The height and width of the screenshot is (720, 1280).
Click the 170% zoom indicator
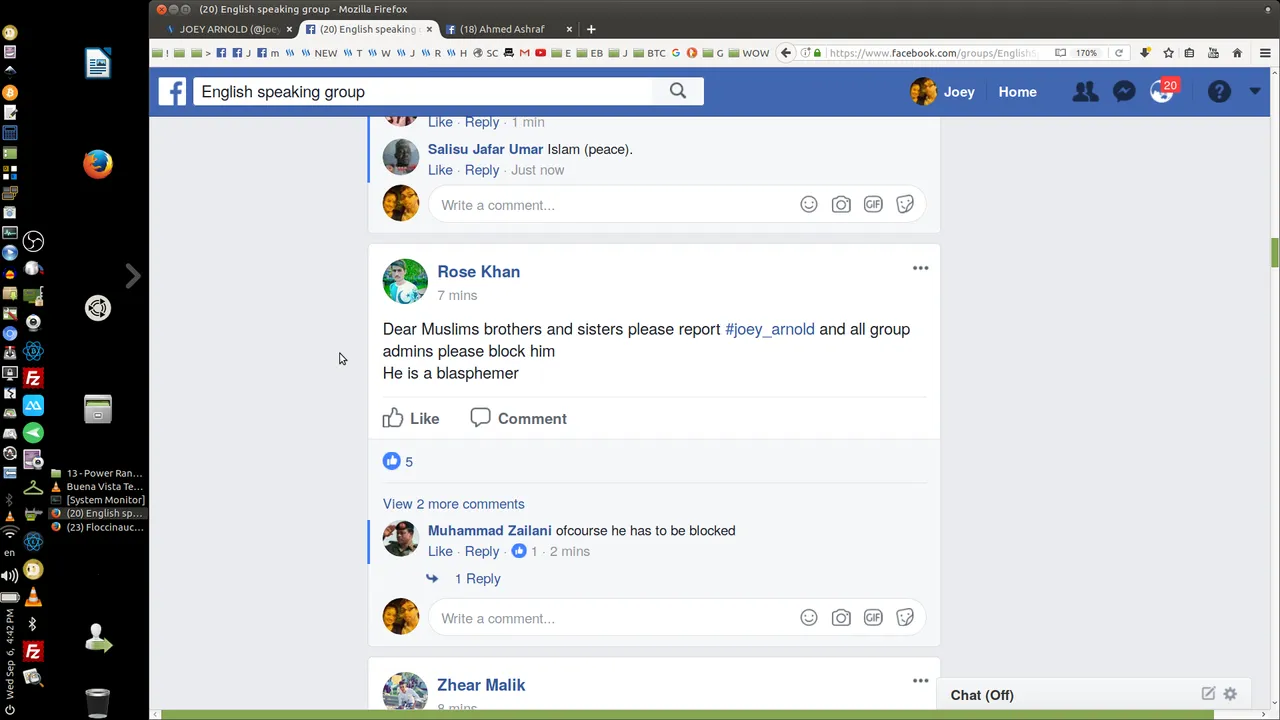pos(1086,53)
